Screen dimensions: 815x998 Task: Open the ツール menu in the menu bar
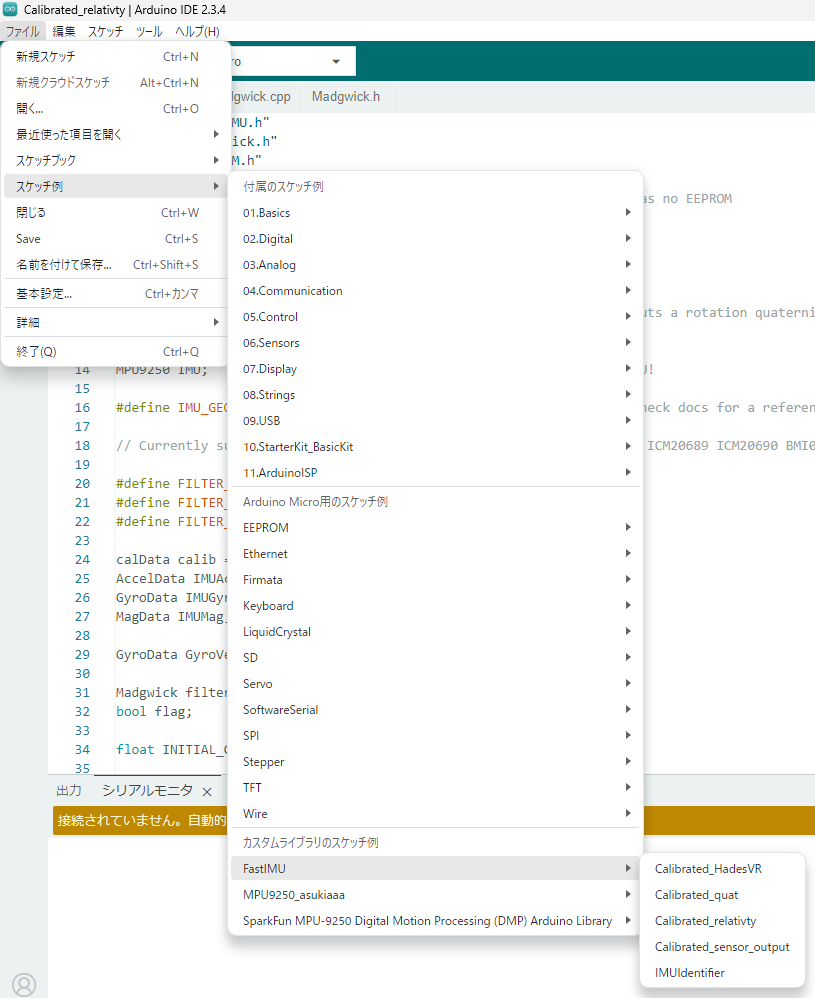point(149,31)
